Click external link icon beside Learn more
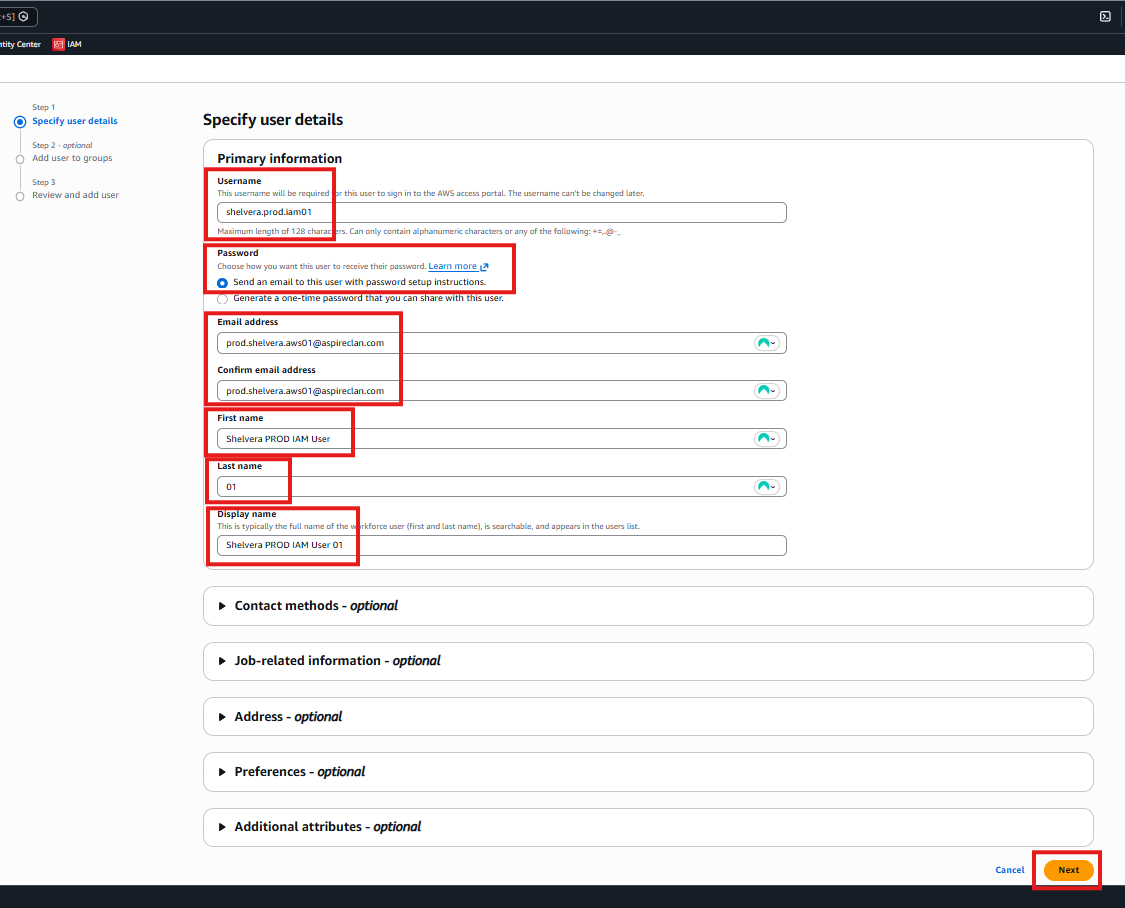This screenshot has width=1125, height=908. pos(484,267)
